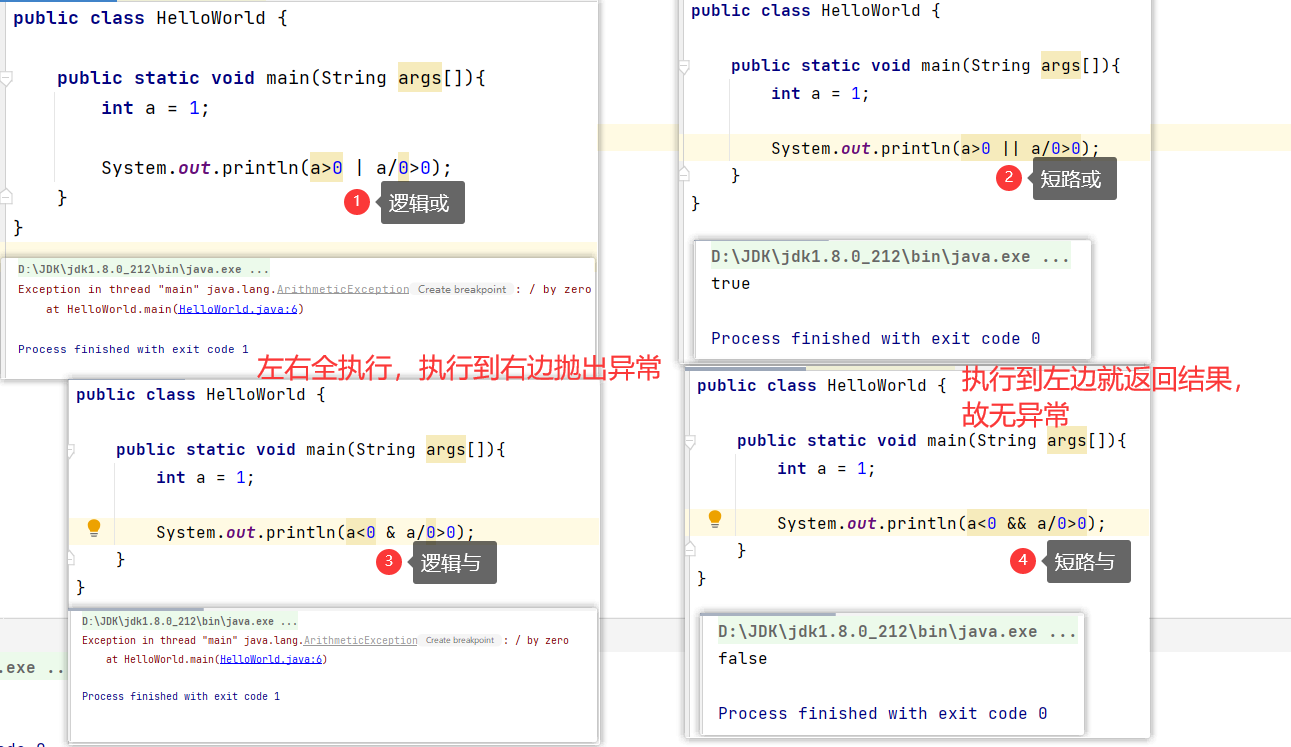Click red badge numbered 1 labeled 逻辑或
Image resolution: width=1291 pixels, height=747 pixels.
coord(357,202)
